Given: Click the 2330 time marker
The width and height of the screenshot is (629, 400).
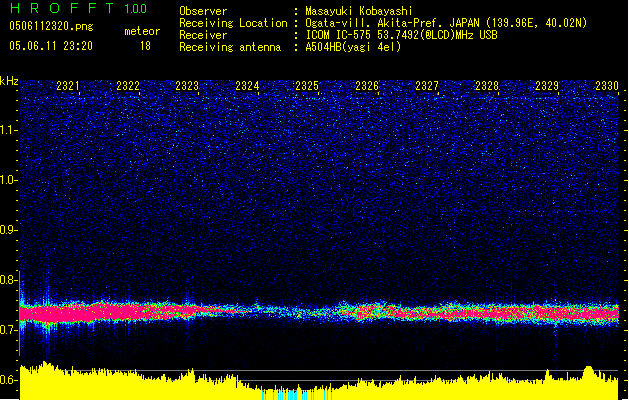Looking at the screenshot, I should click(x=607, y=86).
